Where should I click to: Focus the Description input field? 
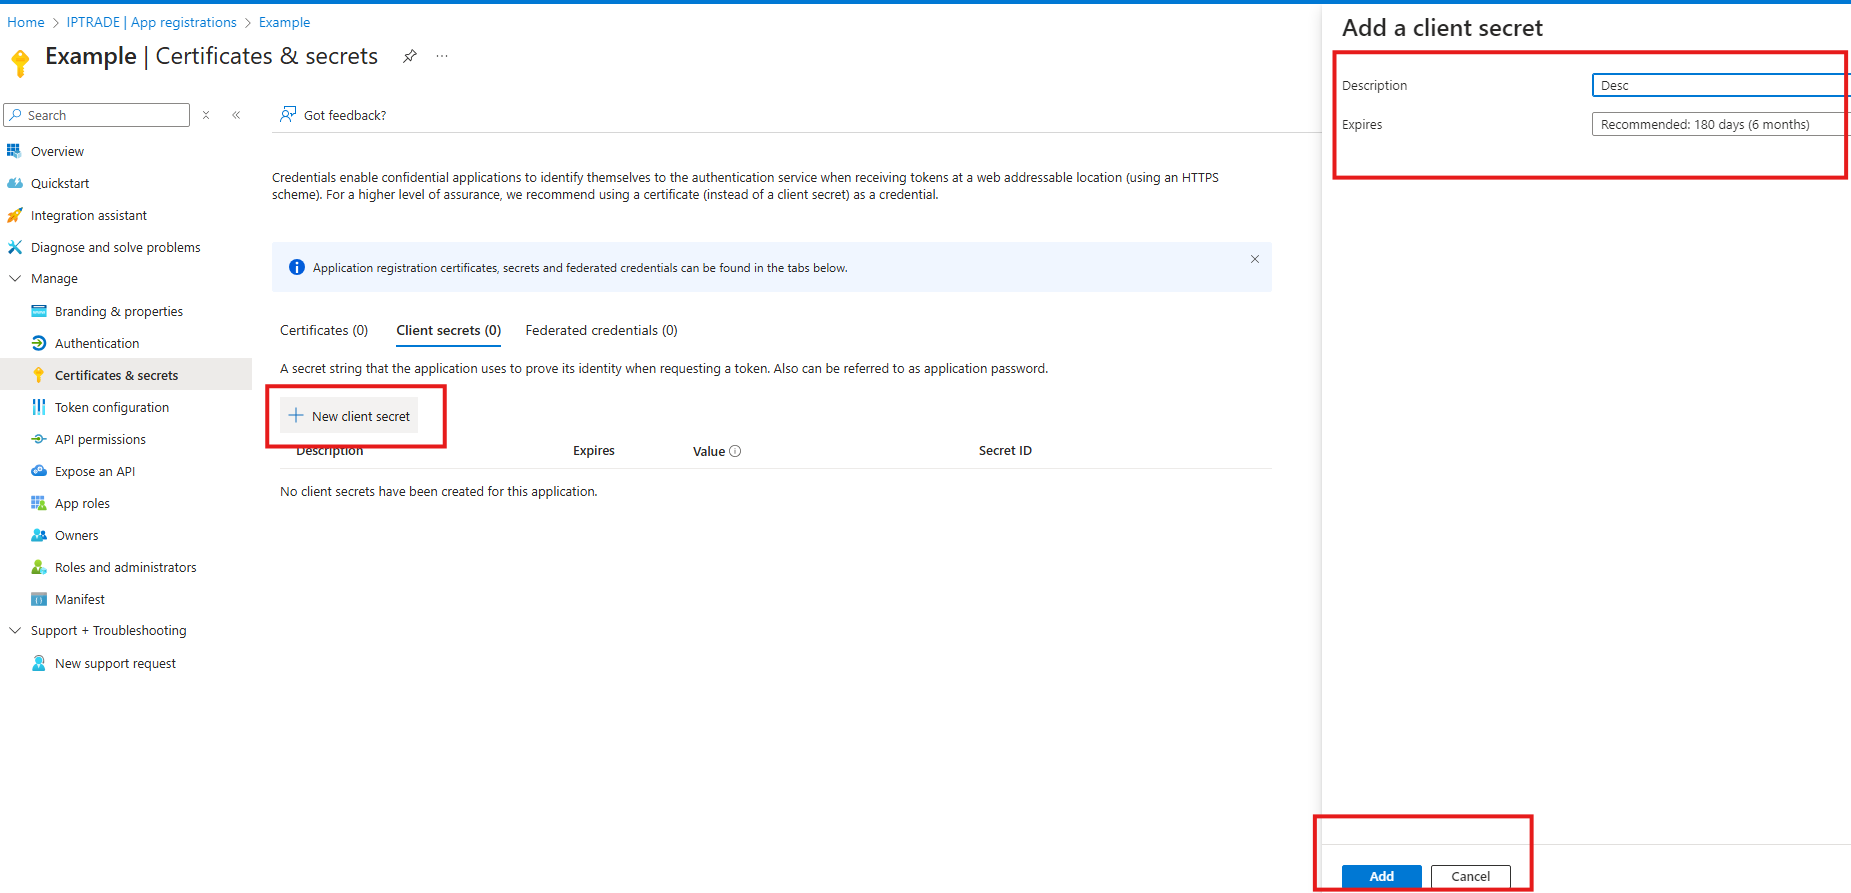(1720, 85)
